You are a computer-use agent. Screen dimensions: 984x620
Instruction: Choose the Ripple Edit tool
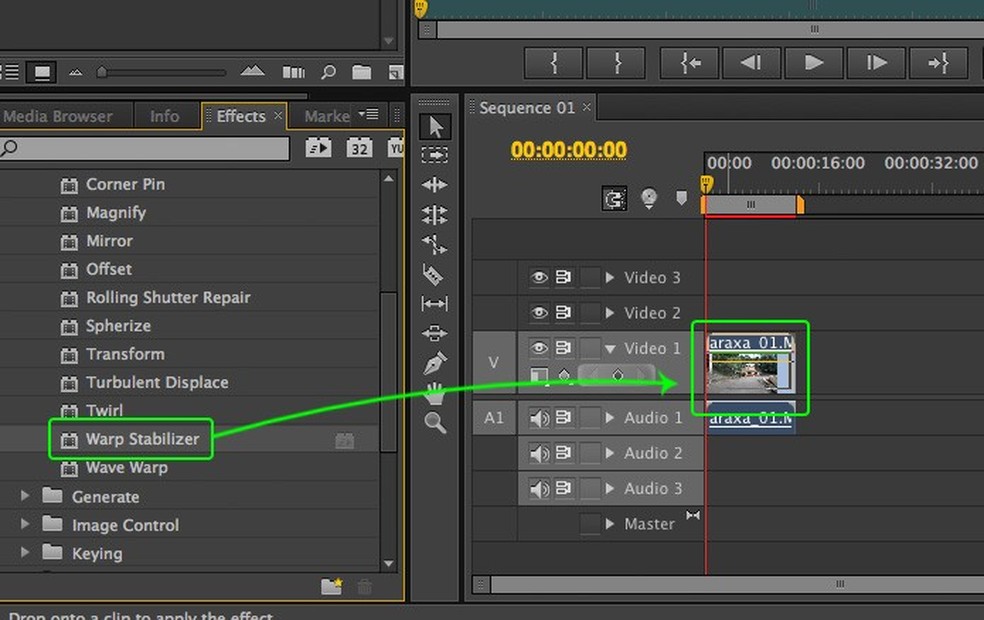pos(435,185)
